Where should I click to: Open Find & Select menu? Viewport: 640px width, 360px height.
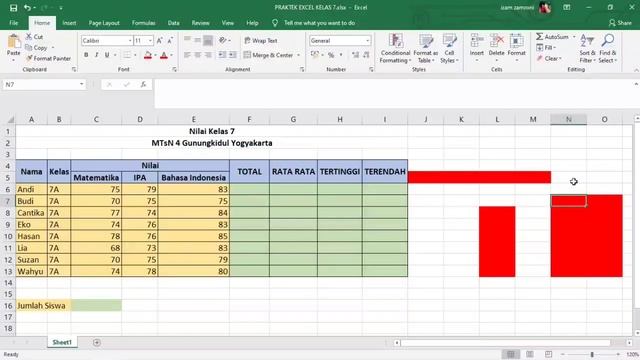608,49
